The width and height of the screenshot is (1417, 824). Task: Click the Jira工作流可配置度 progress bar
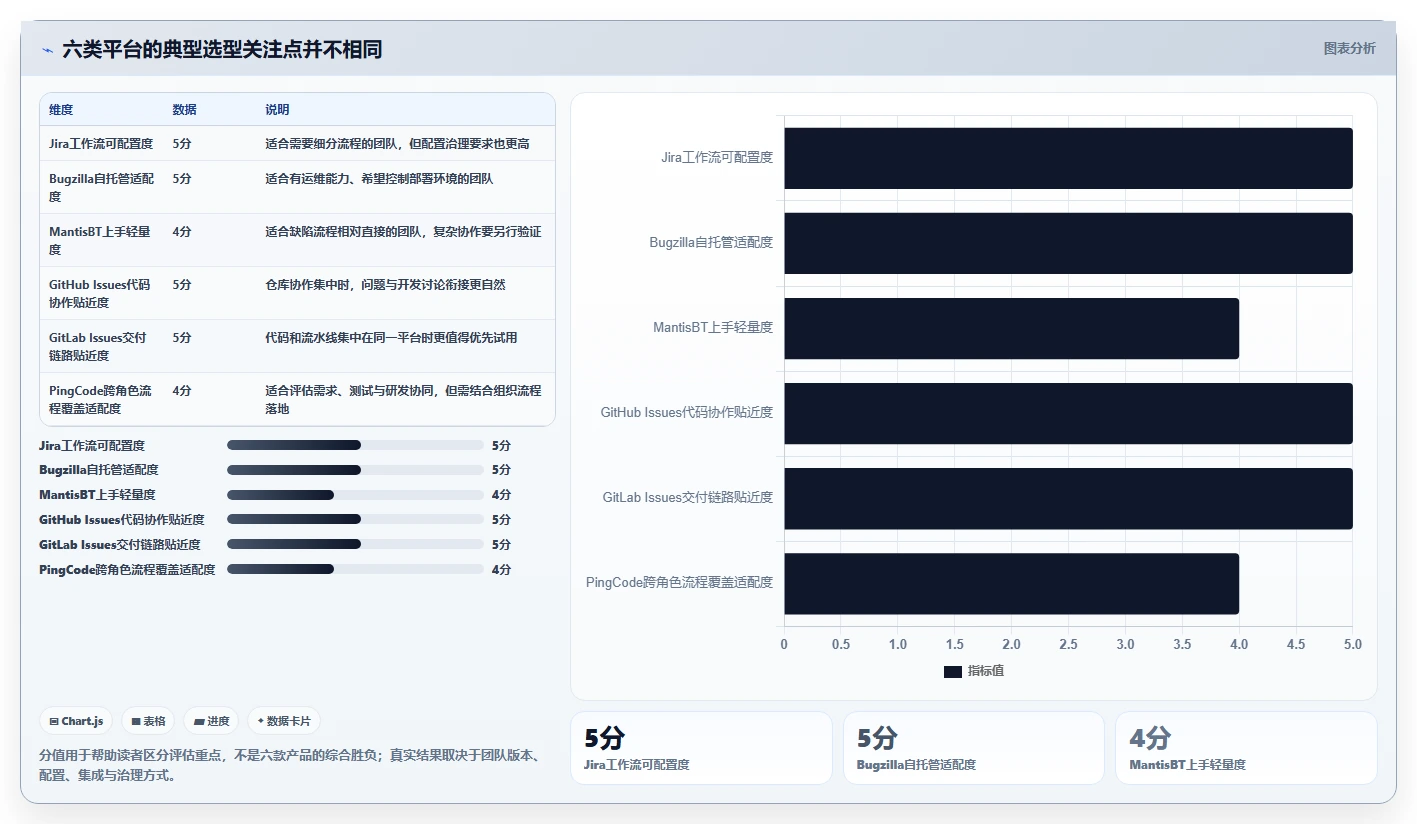coord(355,445)
